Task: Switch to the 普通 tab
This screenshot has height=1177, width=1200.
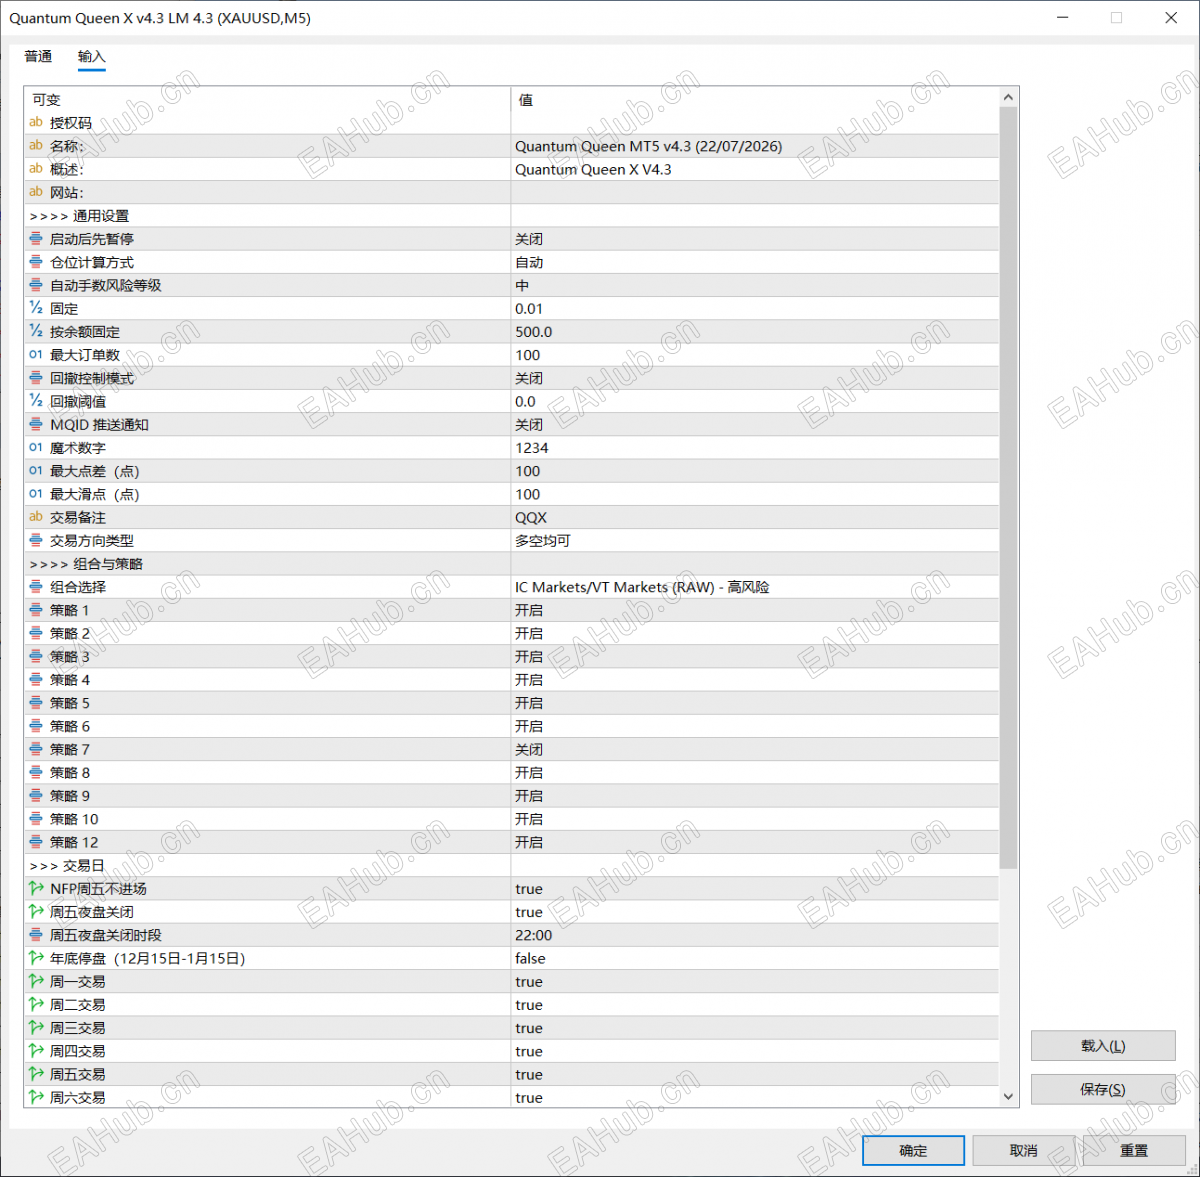Action: (38, 56)
